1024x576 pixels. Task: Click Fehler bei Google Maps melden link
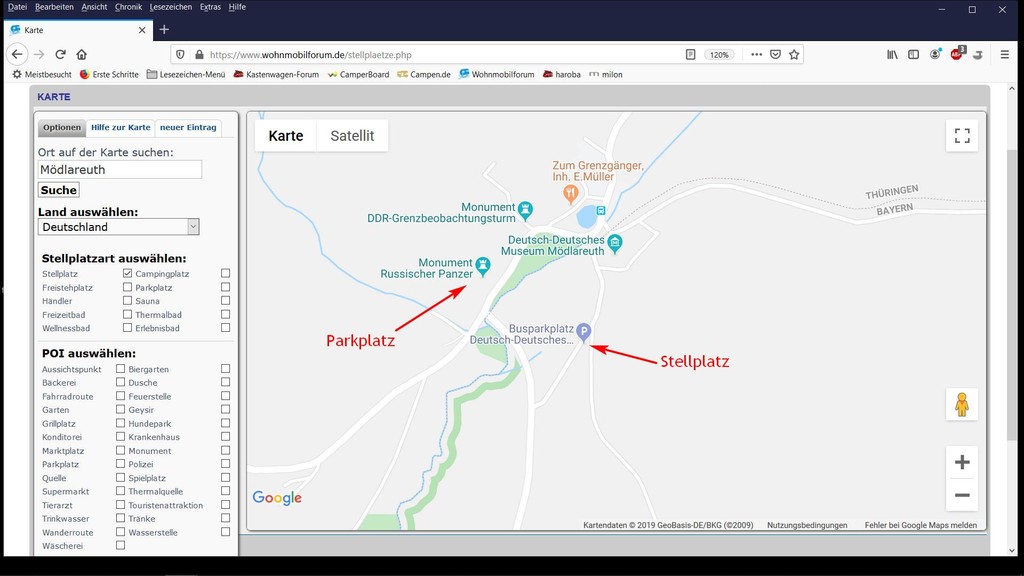point(921,525)
